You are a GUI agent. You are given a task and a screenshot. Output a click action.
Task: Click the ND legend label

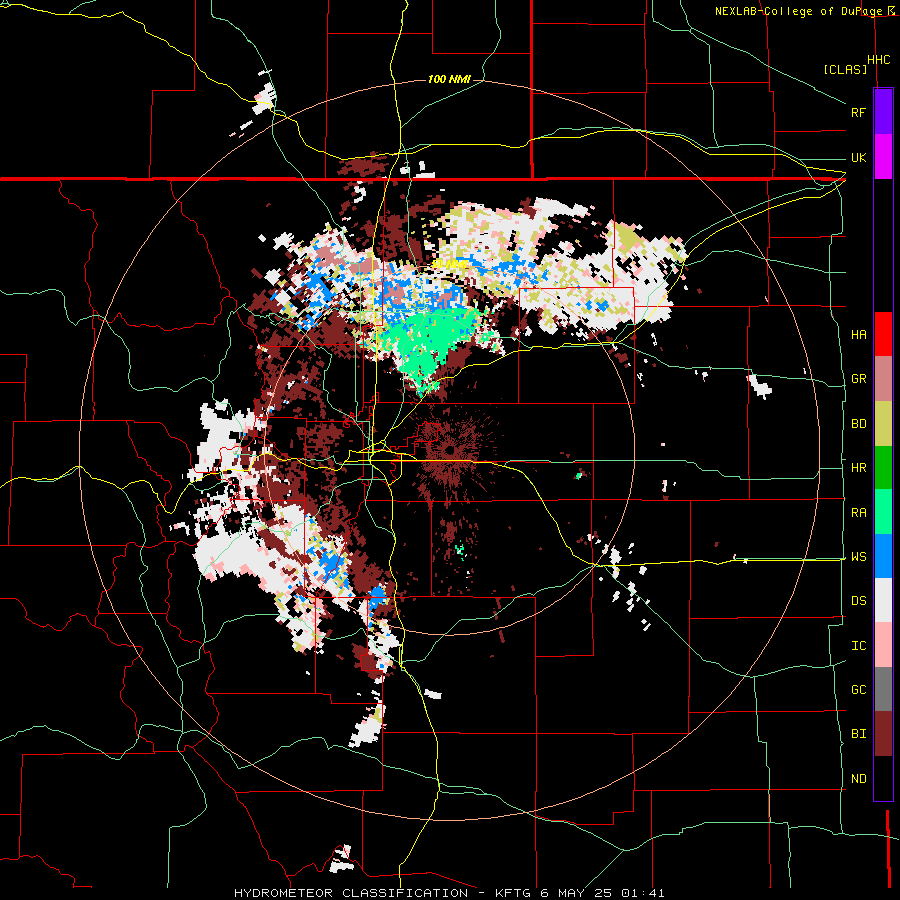pos(858,779)
